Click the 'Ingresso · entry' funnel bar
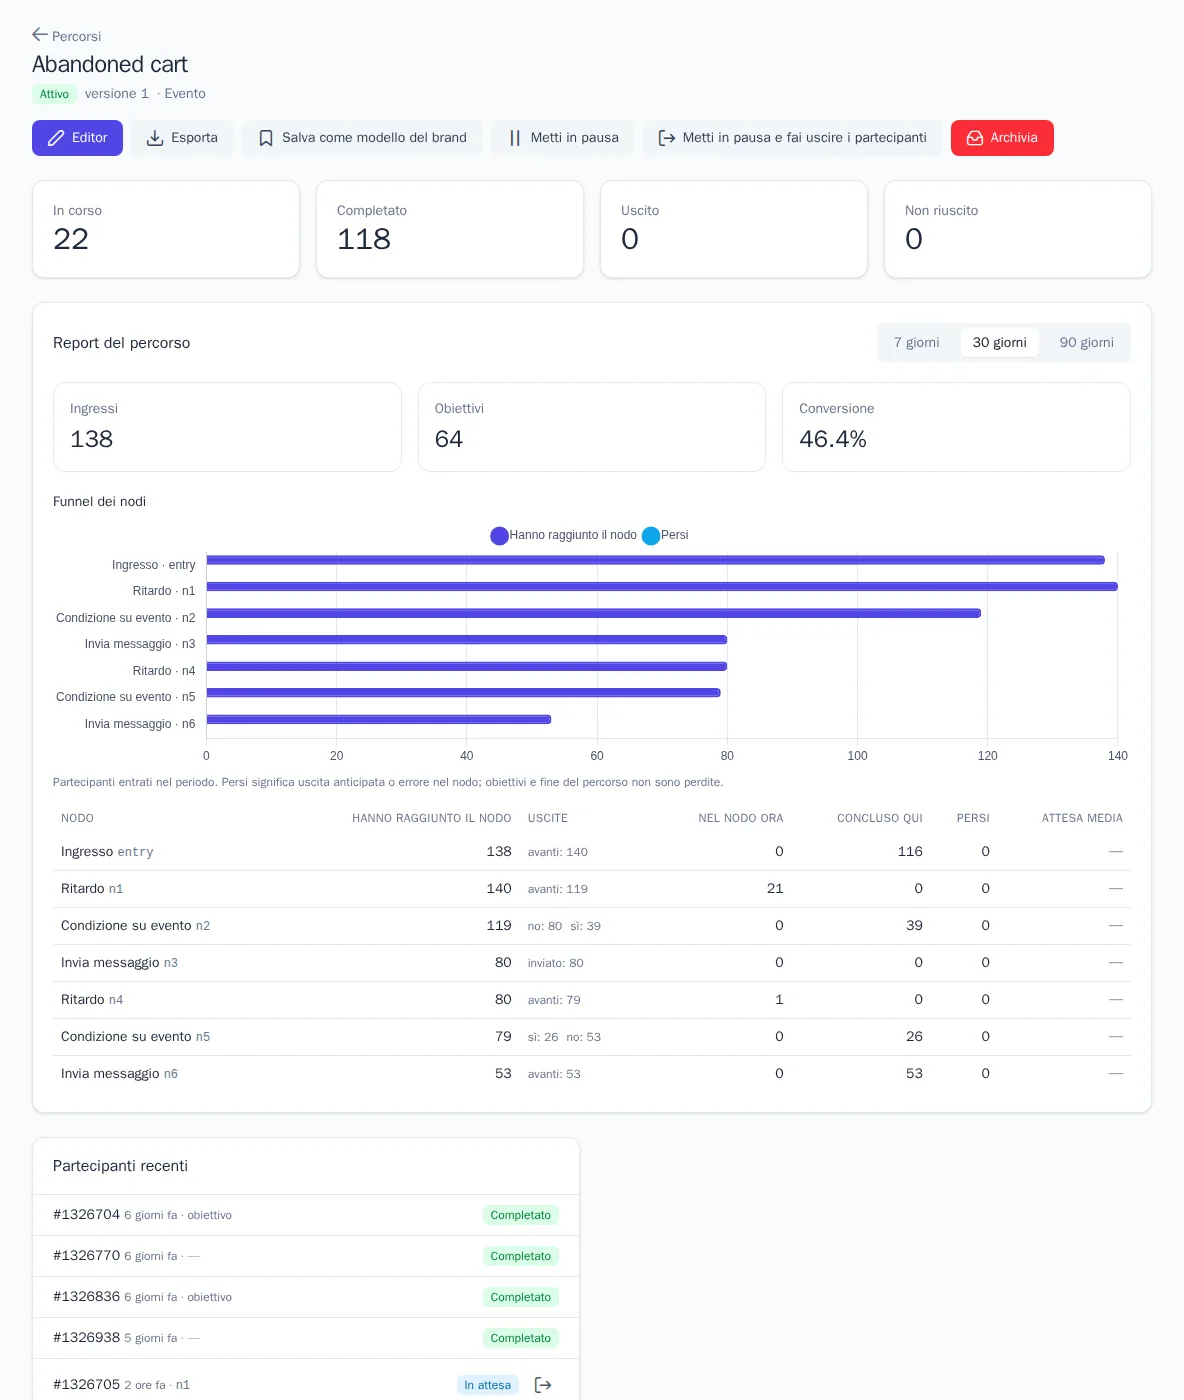Image resolution: width=1184 pixels, height=1400 pixels. pyautogui.click(x=656, y=560)
